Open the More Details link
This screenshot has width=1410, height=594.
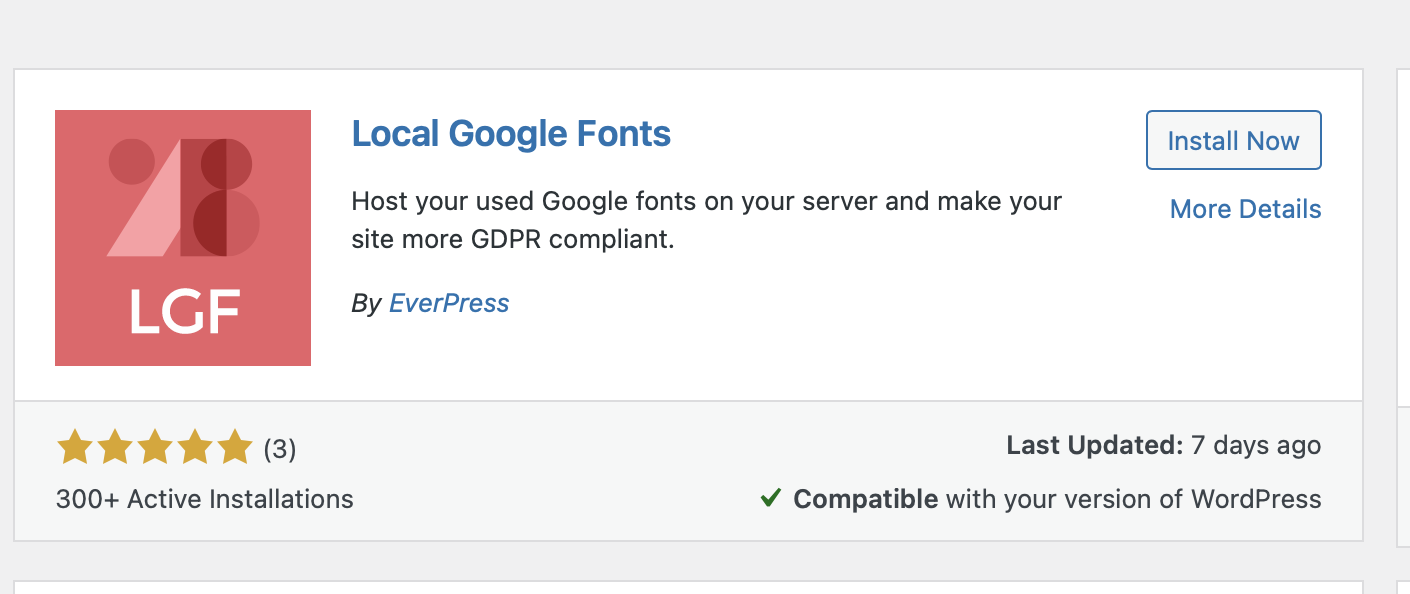click(x=1245, y=209)
